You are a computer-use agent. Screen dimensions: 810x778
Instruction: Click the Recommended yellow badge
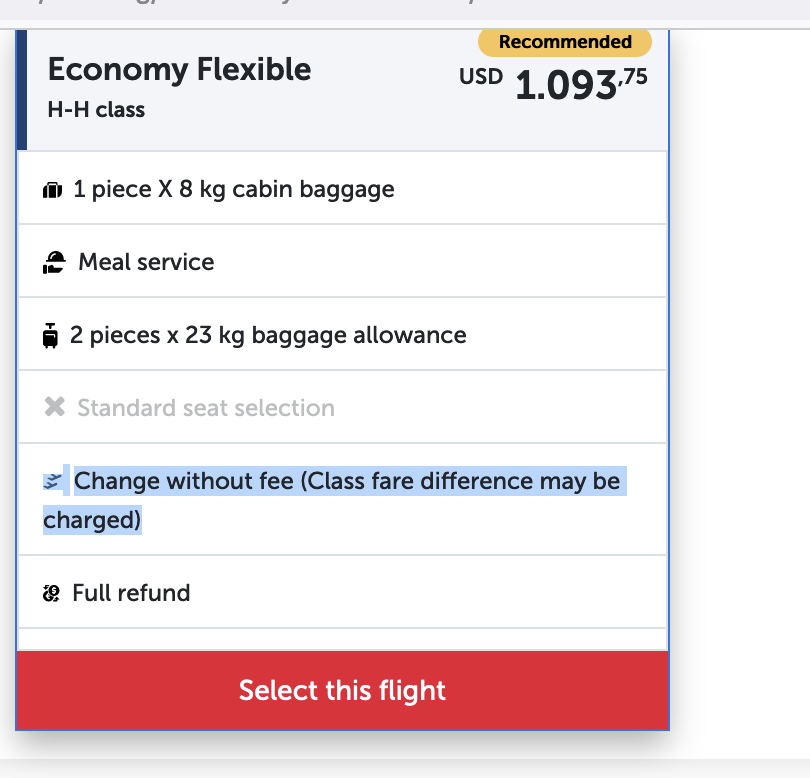(565, 42)
